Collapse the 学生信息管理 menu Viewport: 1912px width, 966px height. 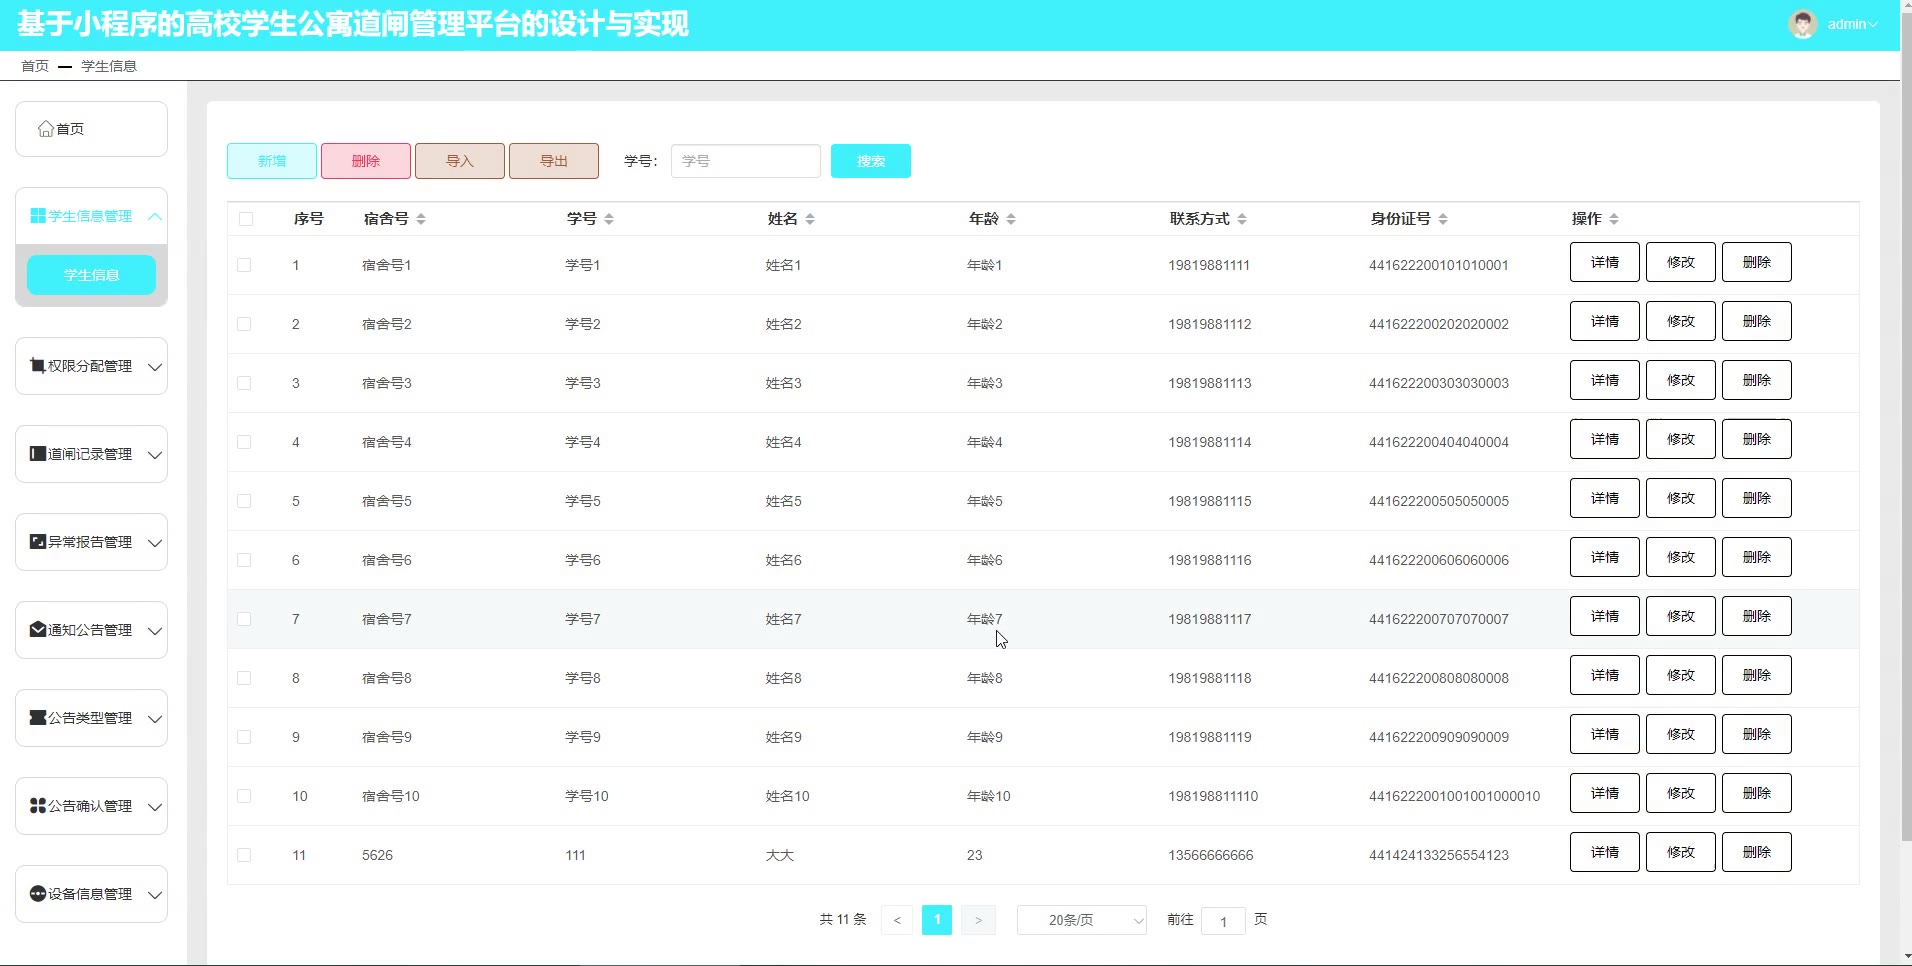point(155,216)
